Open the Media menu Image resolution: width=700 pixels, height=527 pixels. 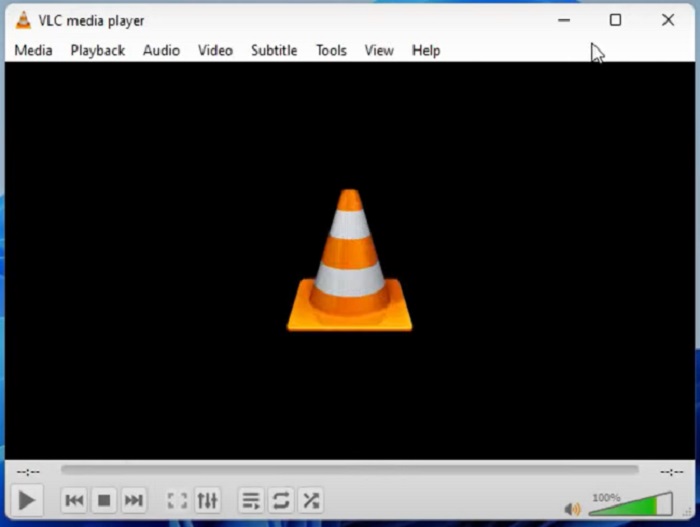point(33,50)
